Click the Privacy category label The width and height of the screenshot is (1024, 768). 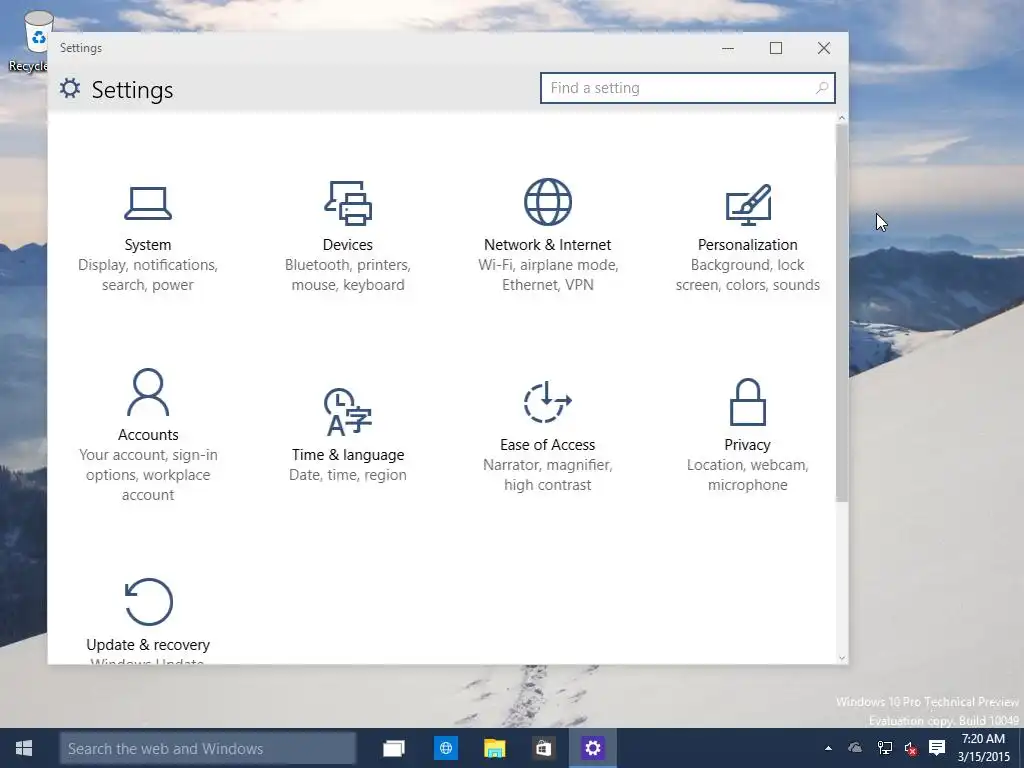[x=748, y=445]
